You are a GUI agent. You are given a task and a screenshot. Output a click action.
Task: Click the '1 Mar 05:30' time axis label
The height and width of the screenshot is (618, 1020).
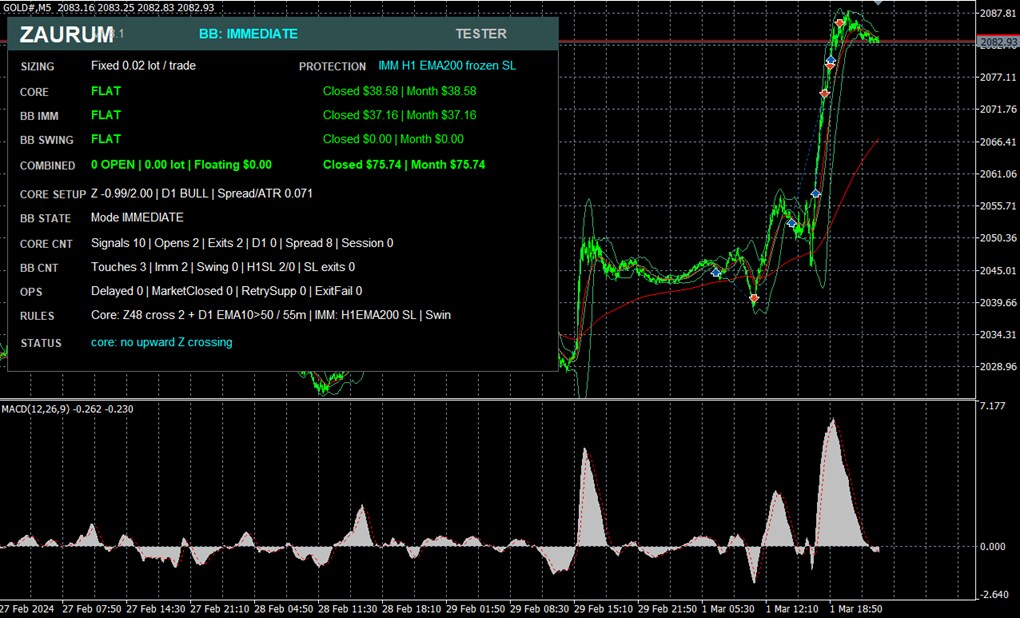(728, 610)
